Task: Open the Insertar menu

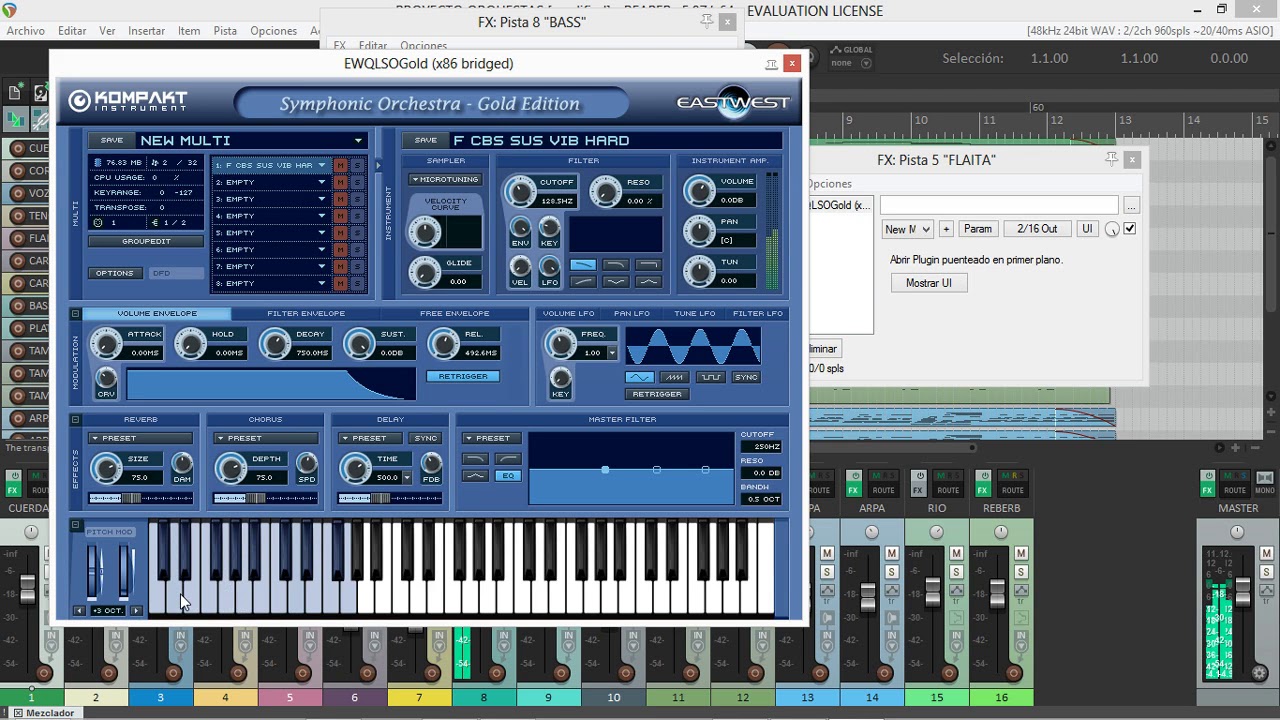Action: coord(146,31)
